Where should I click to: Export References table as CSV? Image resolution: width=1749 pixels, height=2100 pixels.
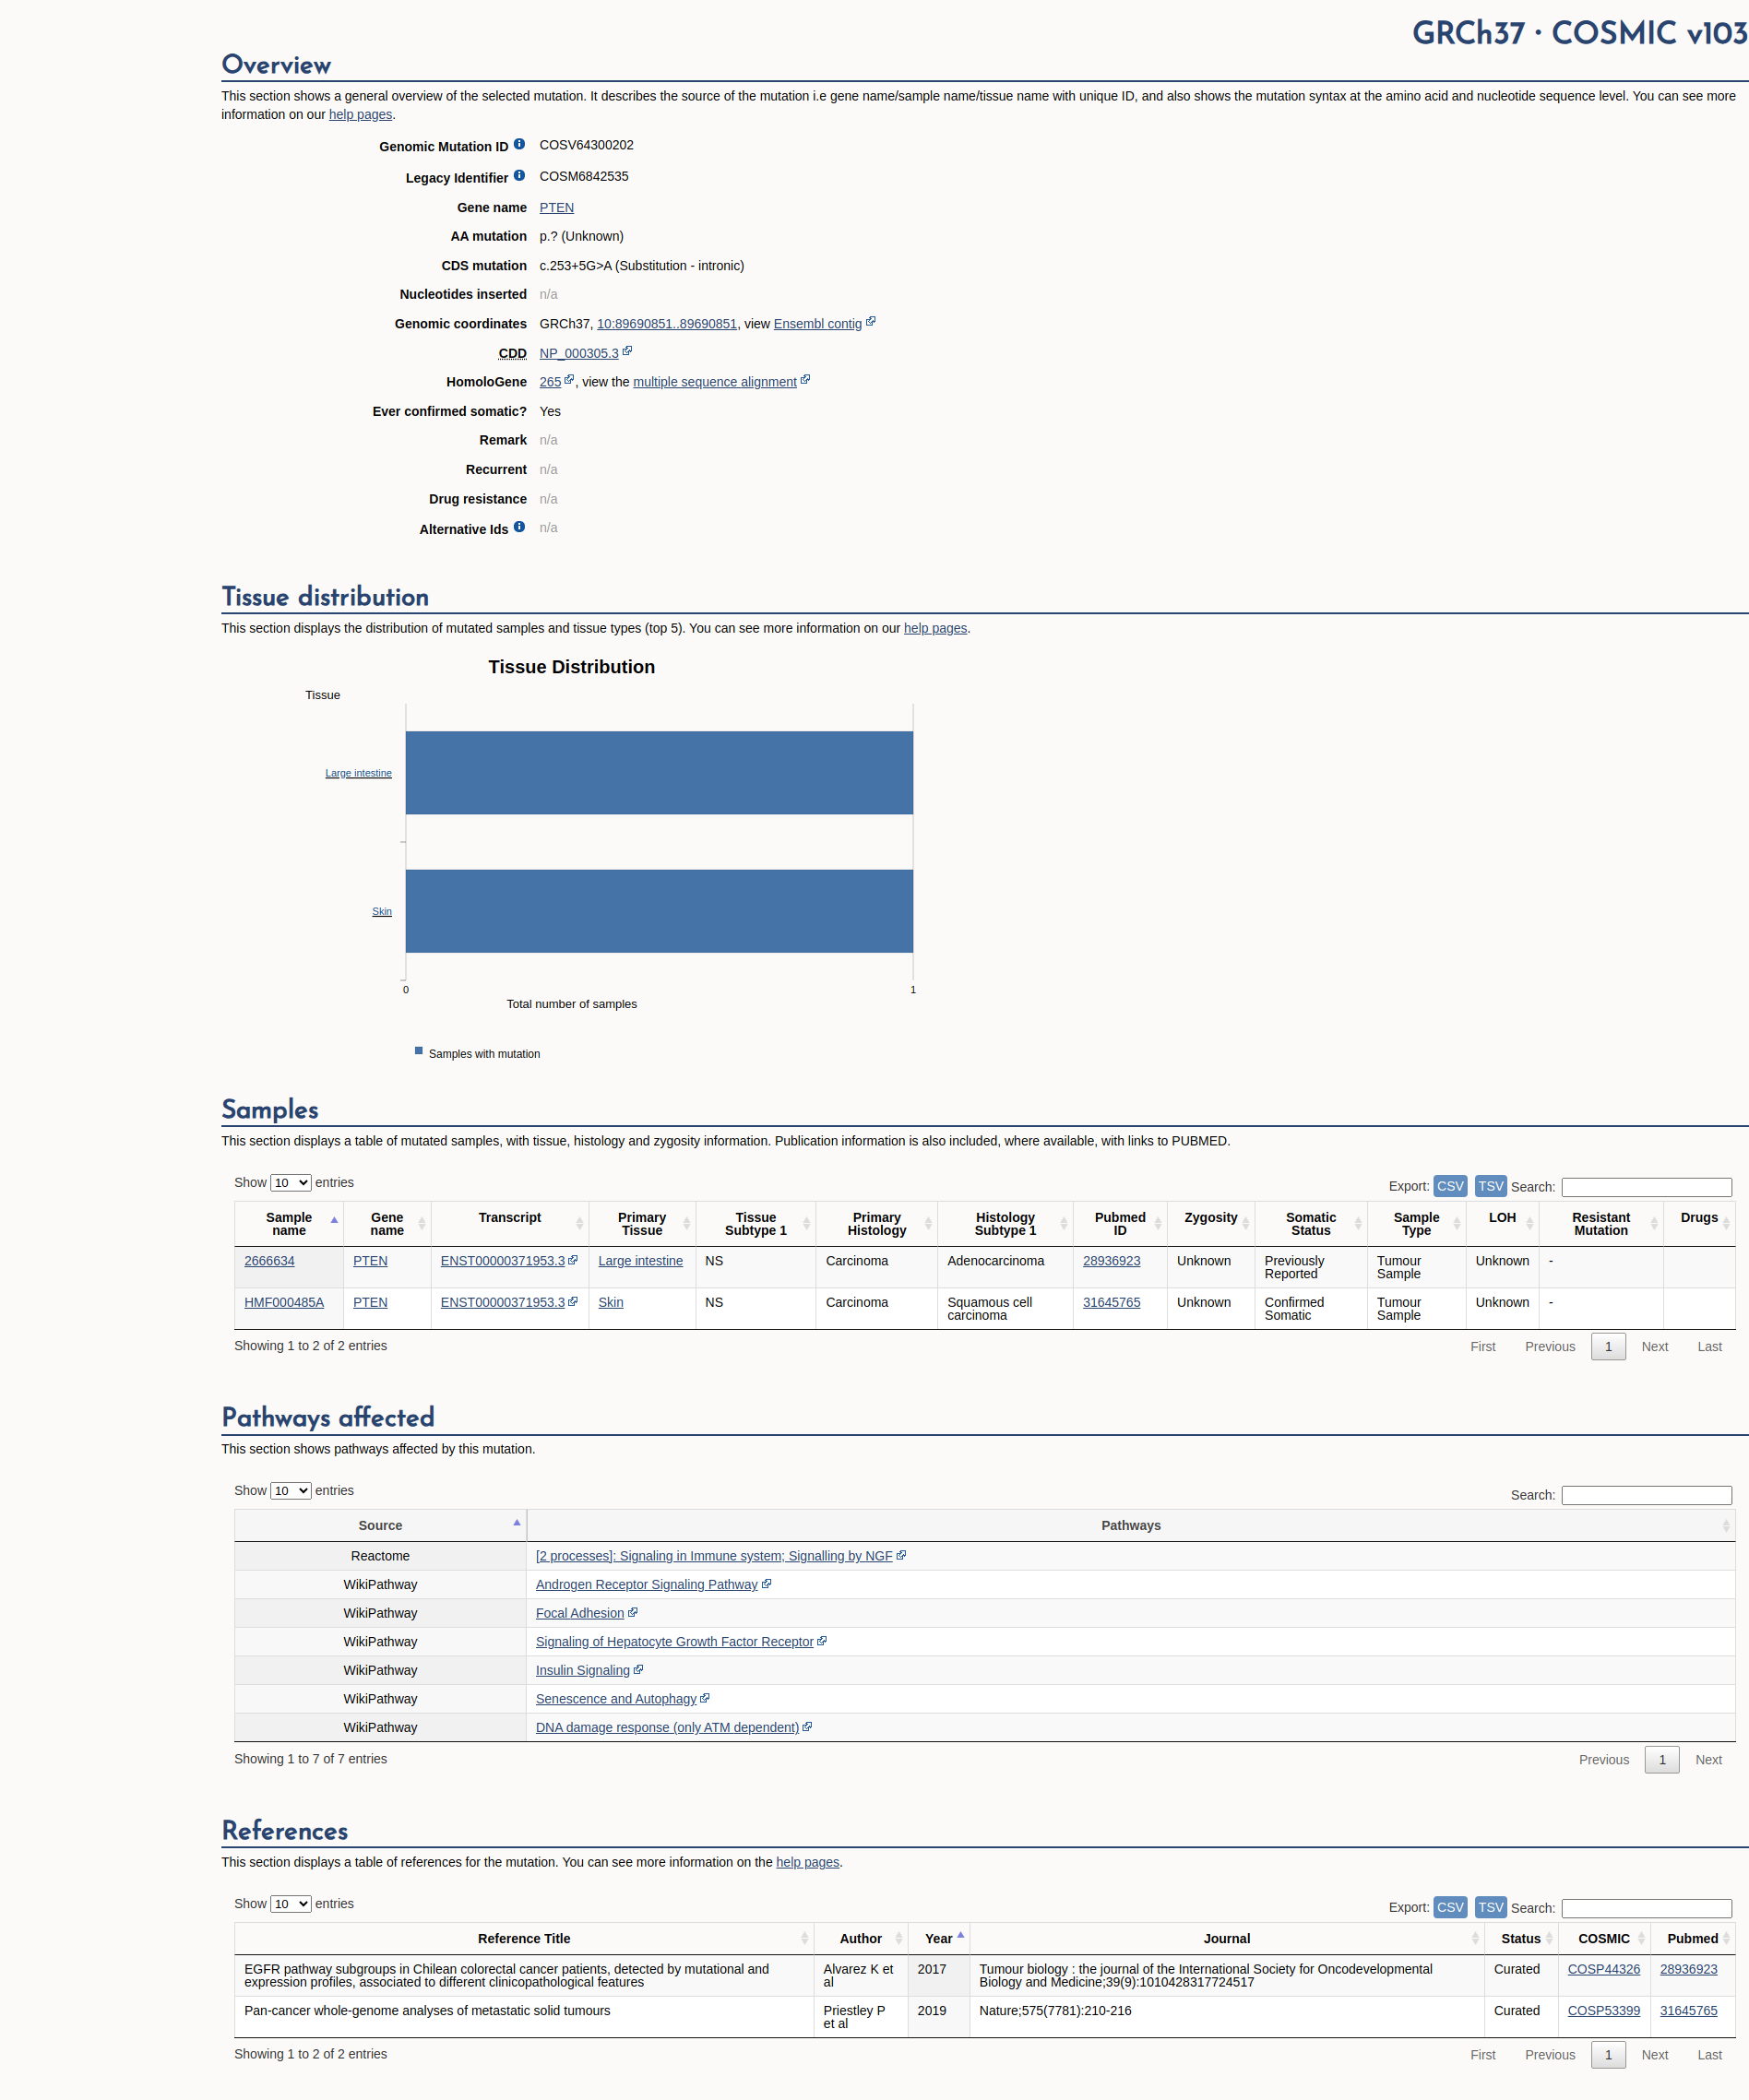pyautogui.click(x=1450, y=1907)
